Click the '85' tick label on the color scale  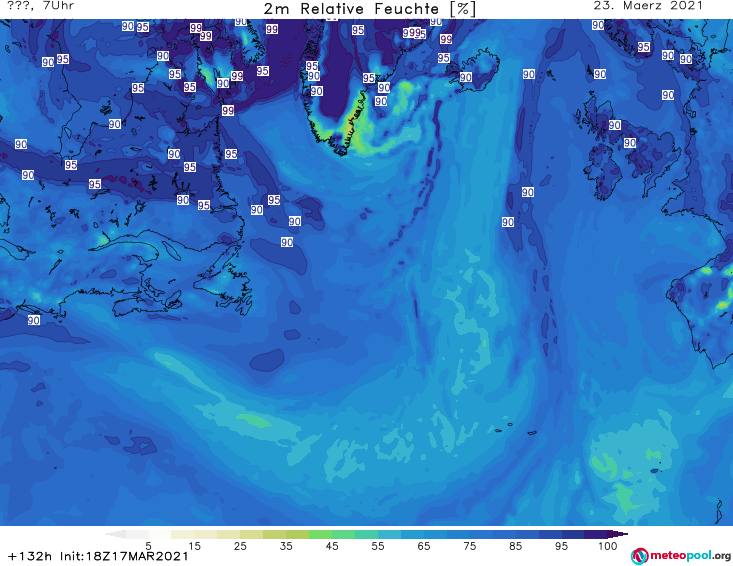coord(515,546)
